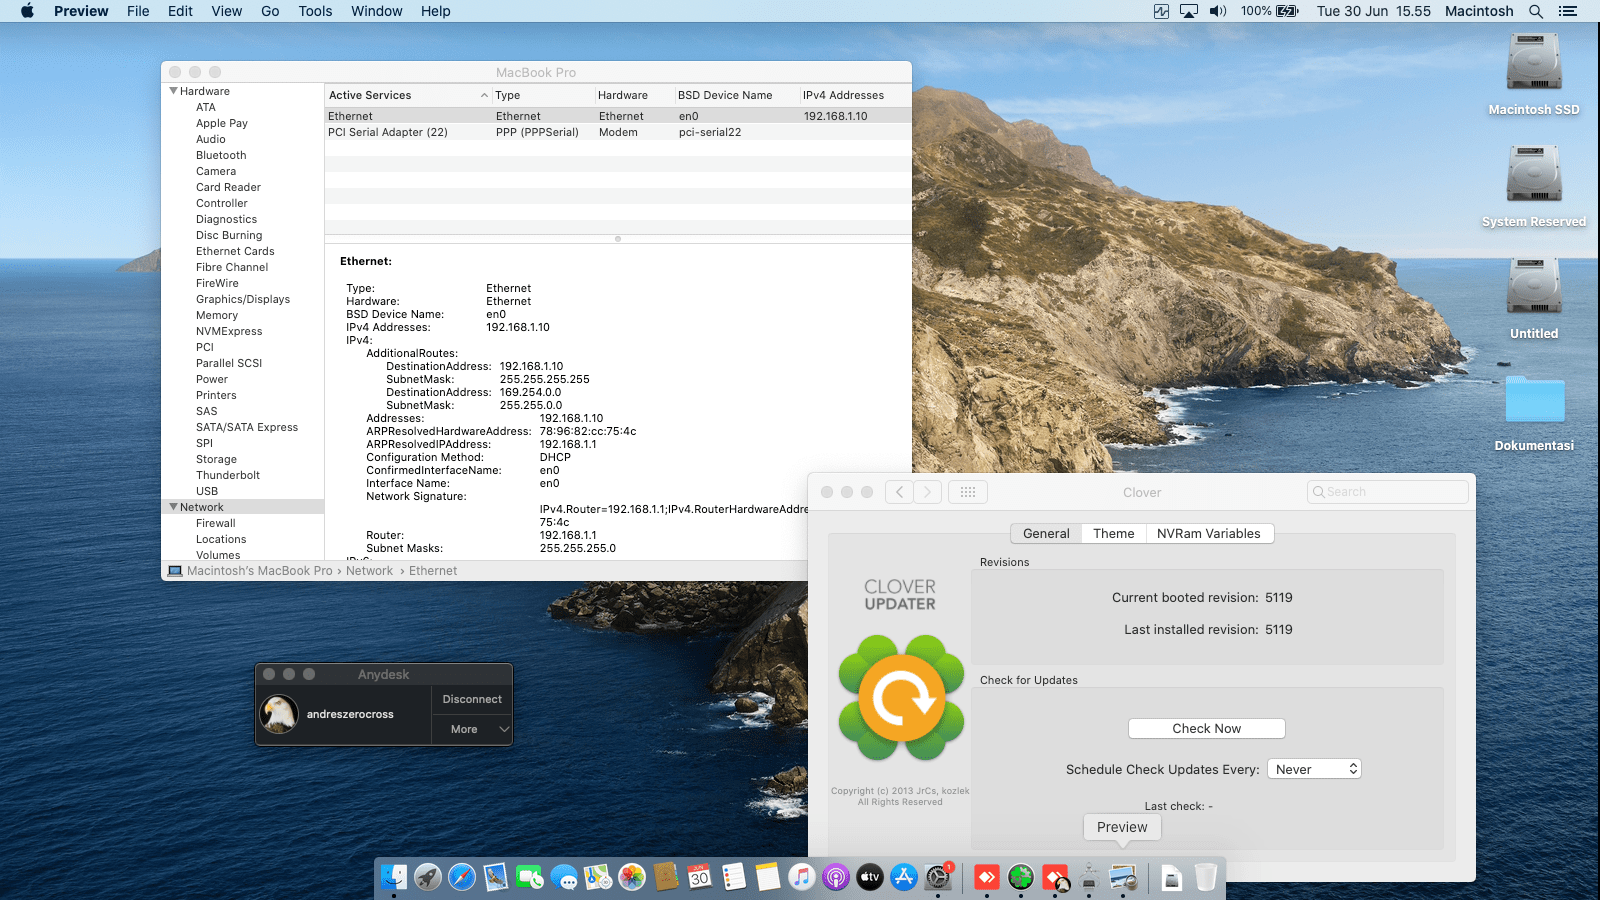This screenshot has width=1600, height=900.
Task: Collapse the Hardware tree section
Action: pyautogui.click(x=174, y=91)
